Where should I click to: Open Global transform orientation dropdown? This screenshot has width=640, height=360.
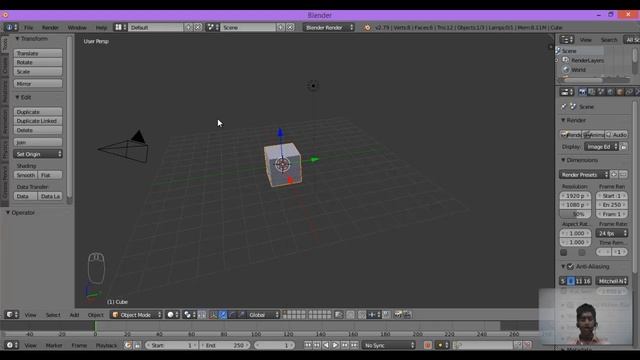point(264,315)
